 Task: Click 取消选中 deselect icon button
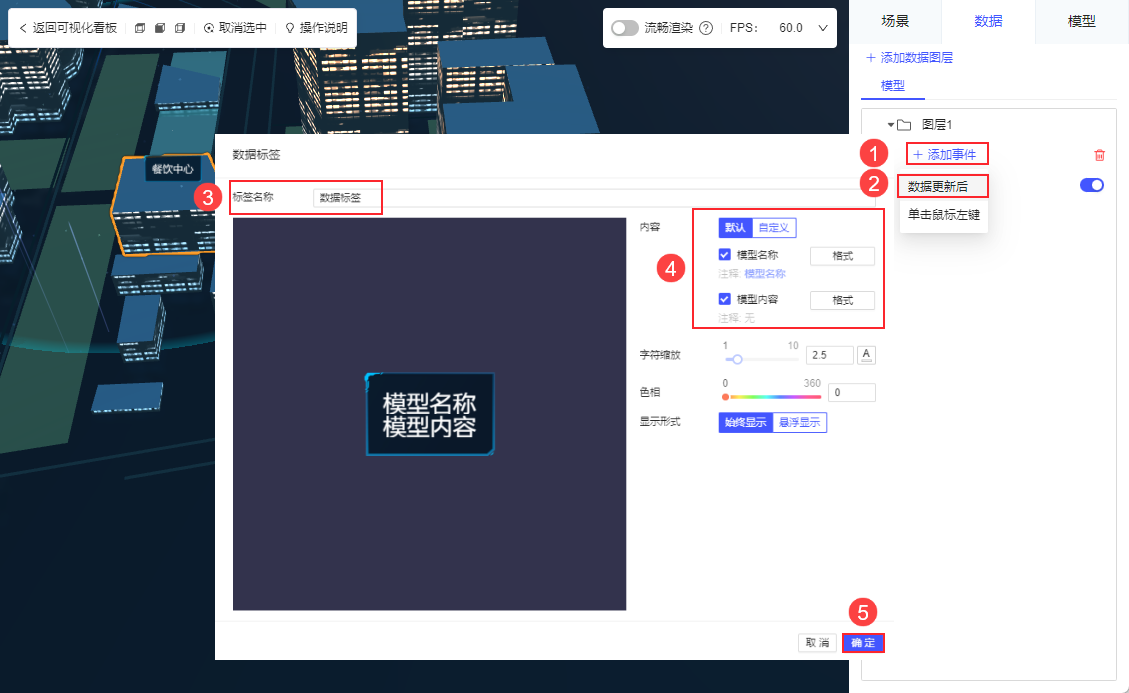(235, 28)
